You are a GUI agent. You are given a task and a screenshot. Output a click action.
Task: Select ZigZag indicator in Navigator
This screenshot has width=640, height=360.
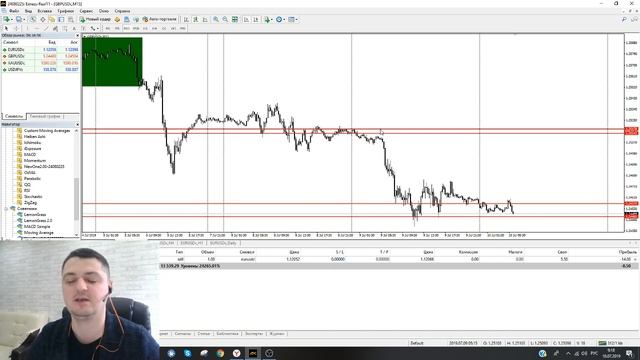(30, 202)
